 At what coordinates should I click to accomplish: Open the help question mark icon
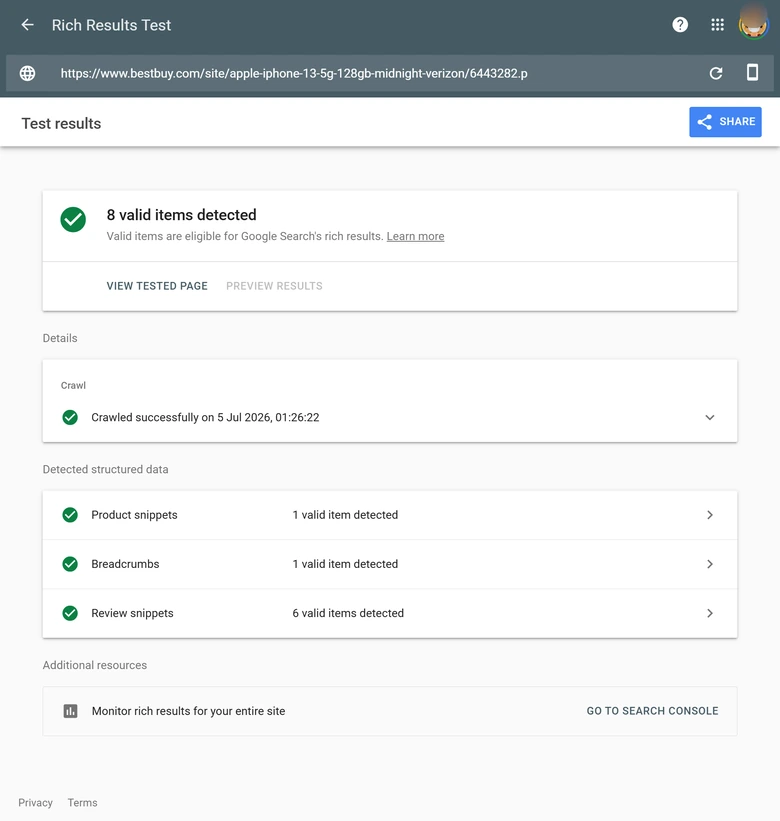tap(680, 25)
